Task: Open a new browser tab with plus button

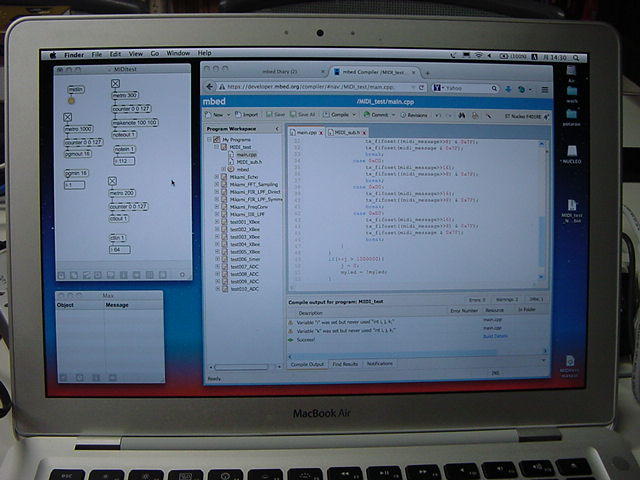Action: tap(427, 73)
